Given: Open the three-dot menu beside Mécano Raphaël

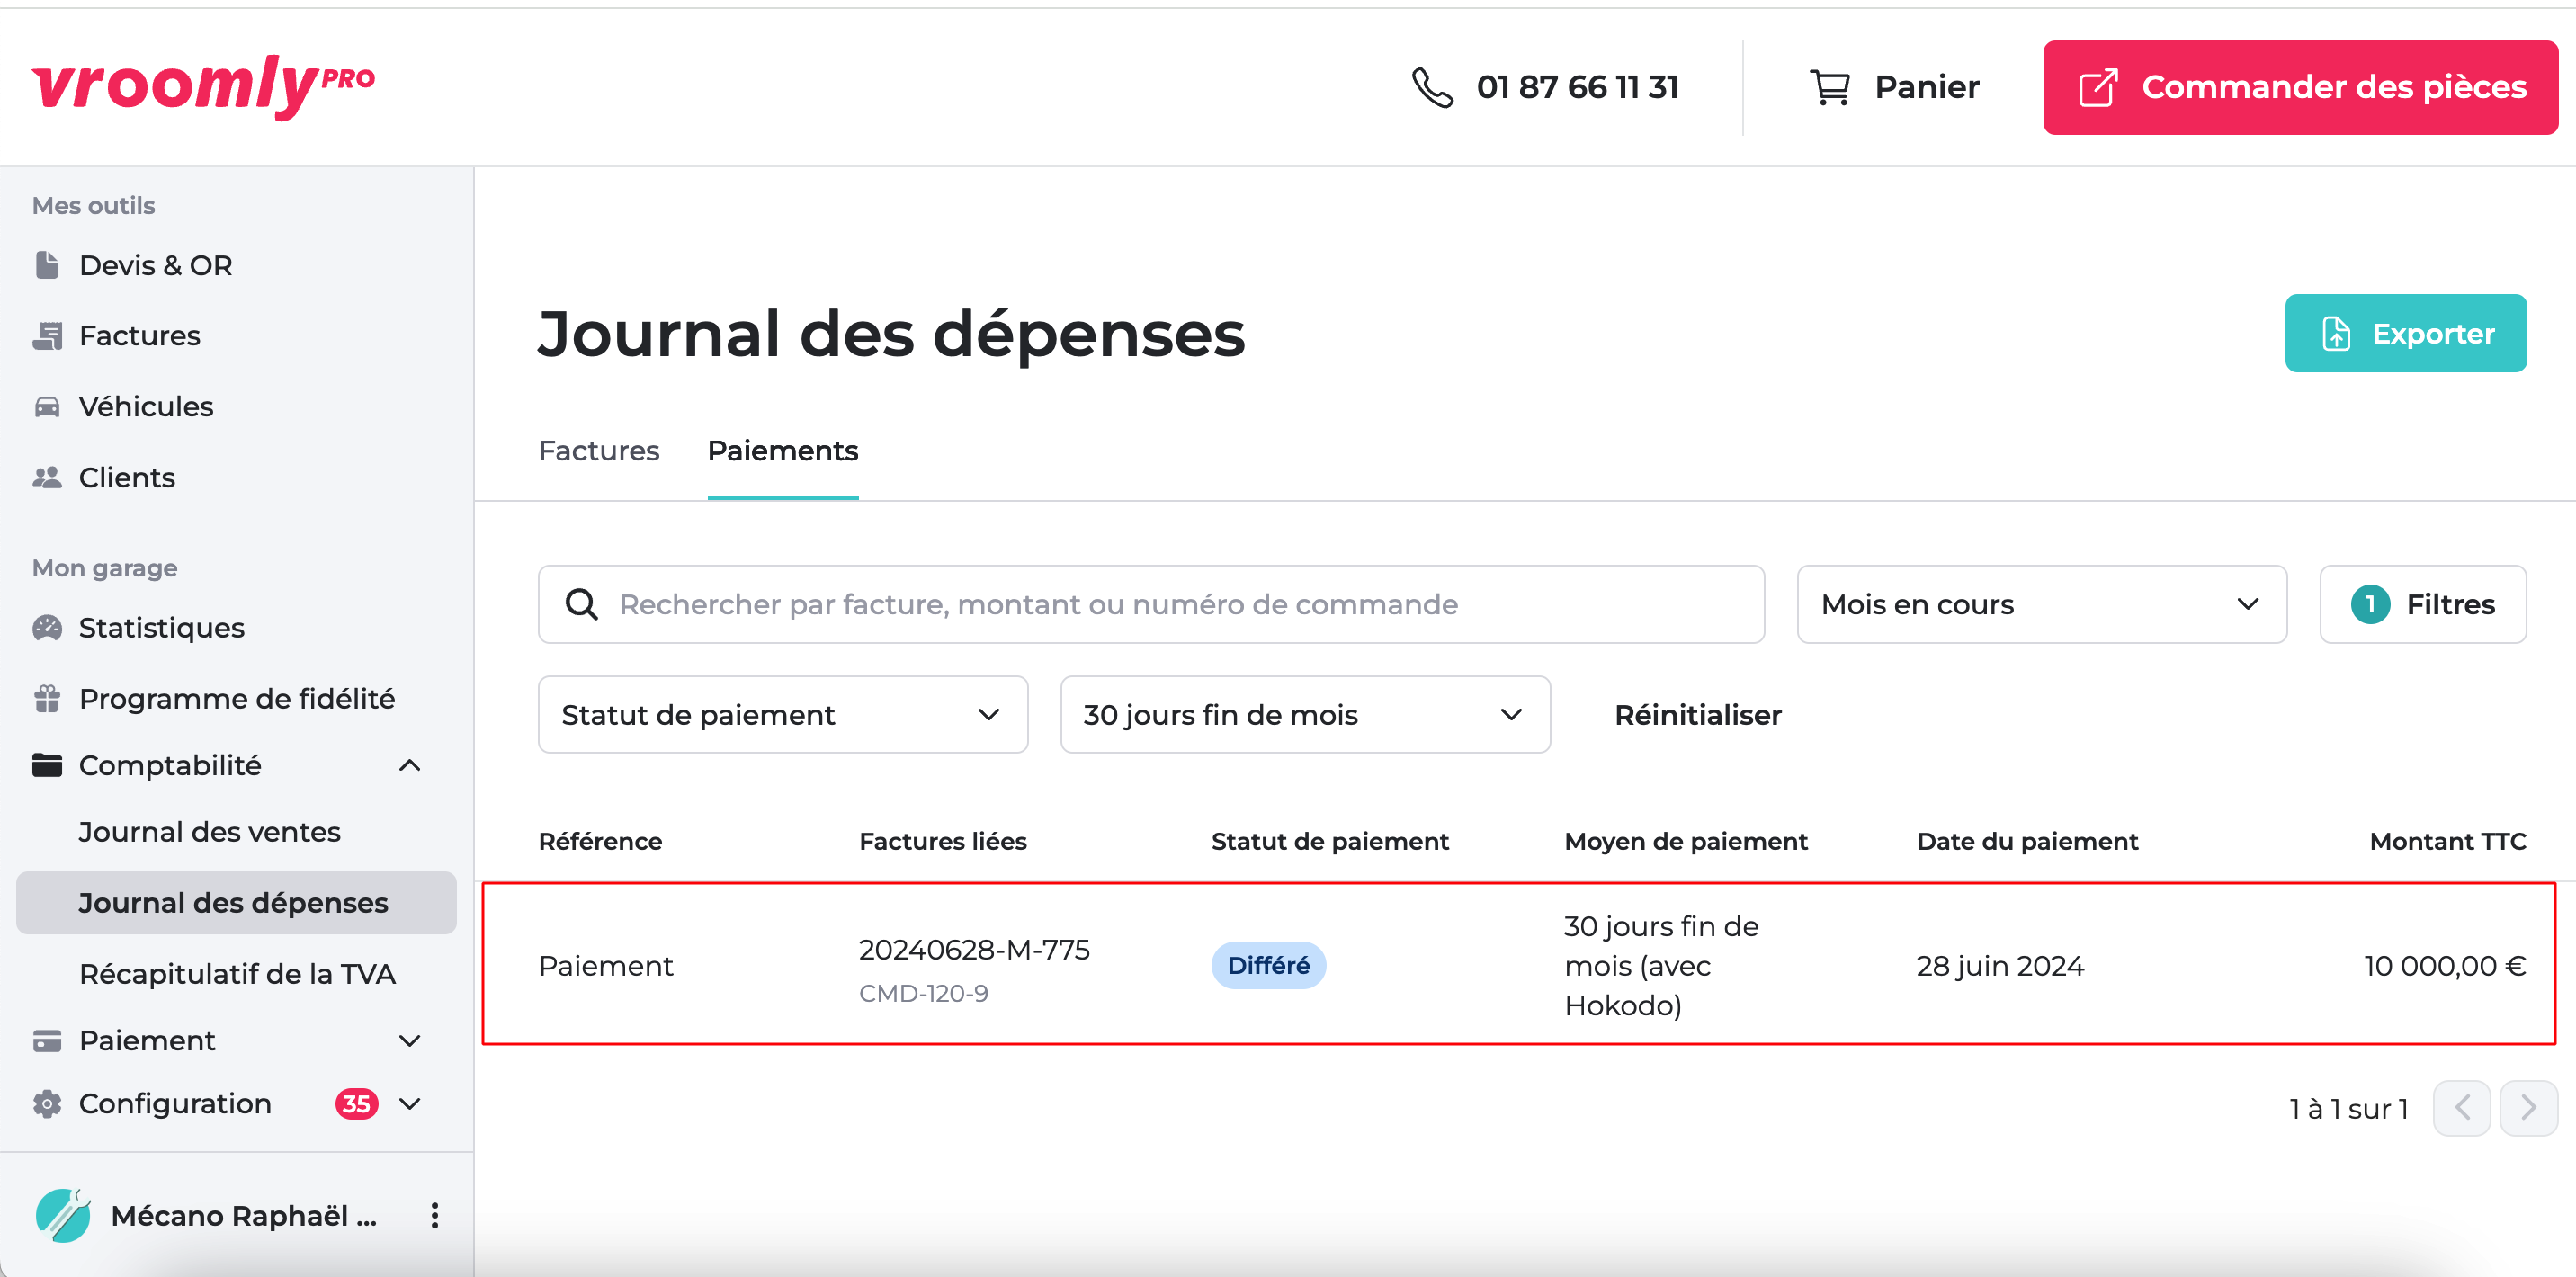Looking at the screenshot, I should click(434, 1215).
